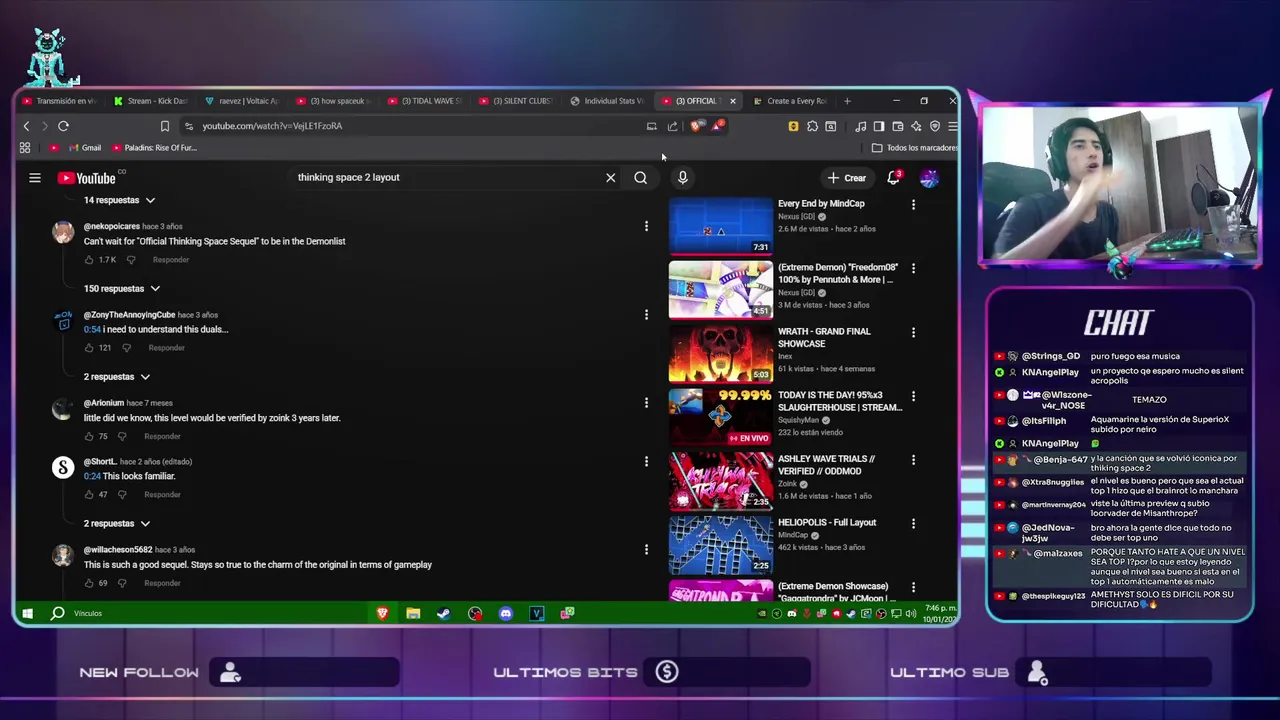Open the Brave Rewards icon
The image size is (1280, 720).
(x=717, y=126)
